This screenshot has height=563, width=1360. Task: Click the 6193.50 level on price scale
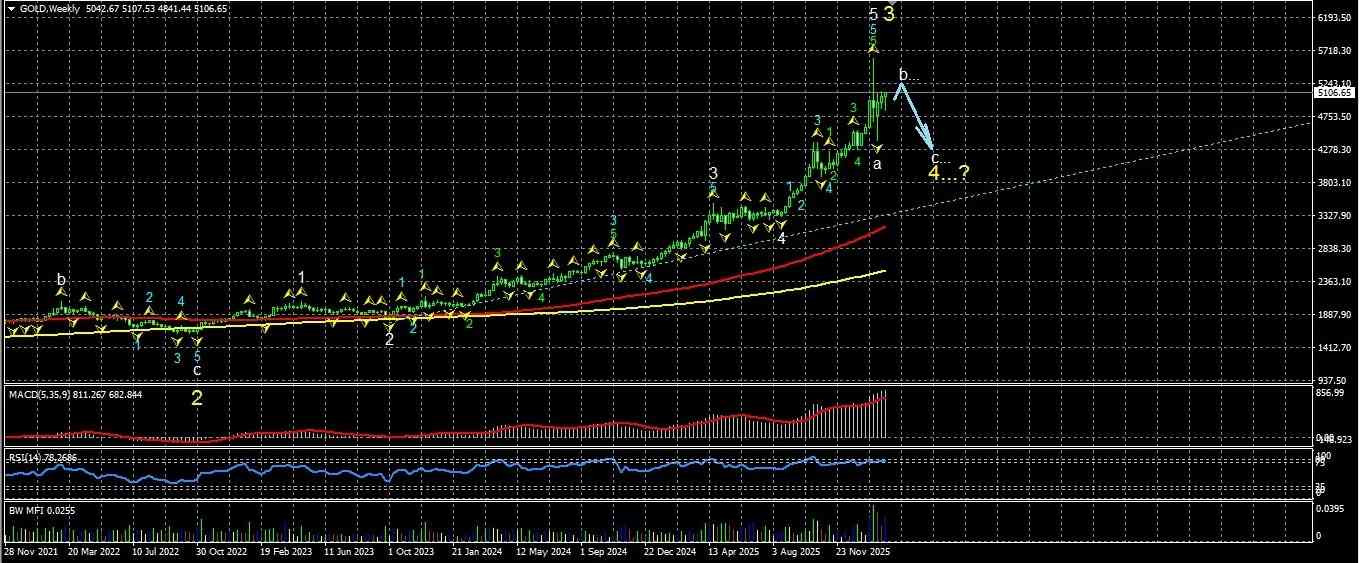(x=1337, y=18)
